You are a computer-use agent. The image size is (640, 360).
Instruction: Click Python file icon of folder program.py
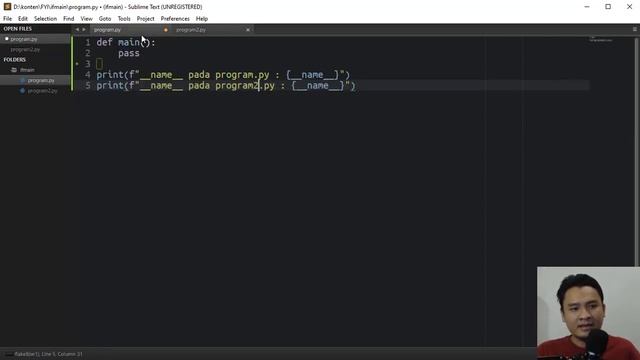(x=22, y=80)
